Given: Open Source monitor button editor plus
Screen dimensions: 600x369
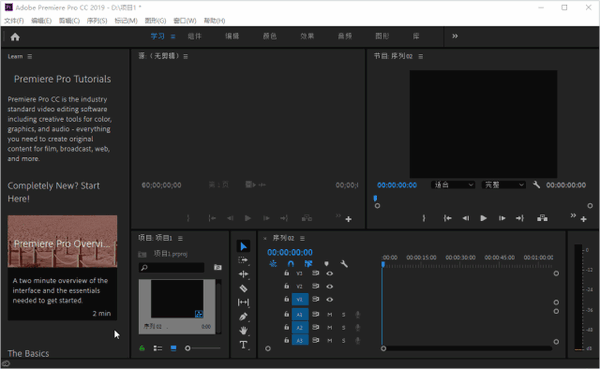Looking at the screenshot, I should (x=349, y=219).
